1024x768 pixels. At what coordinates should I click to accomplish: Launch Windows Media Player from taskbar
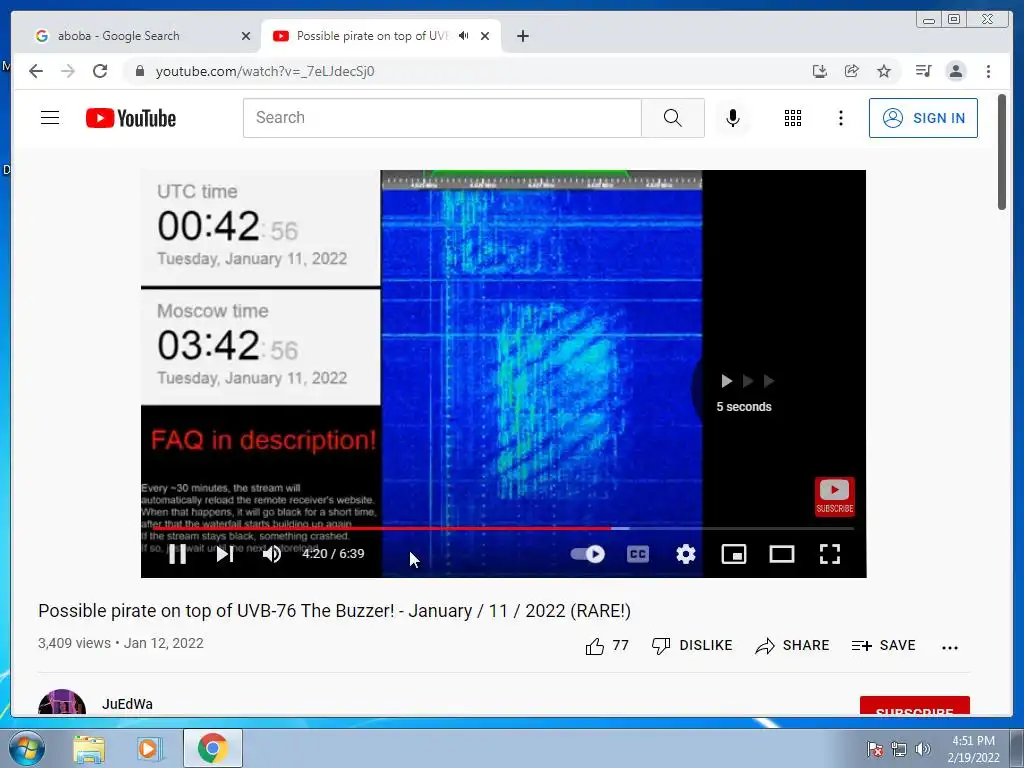pyautogui.click(x=149, y=749)
